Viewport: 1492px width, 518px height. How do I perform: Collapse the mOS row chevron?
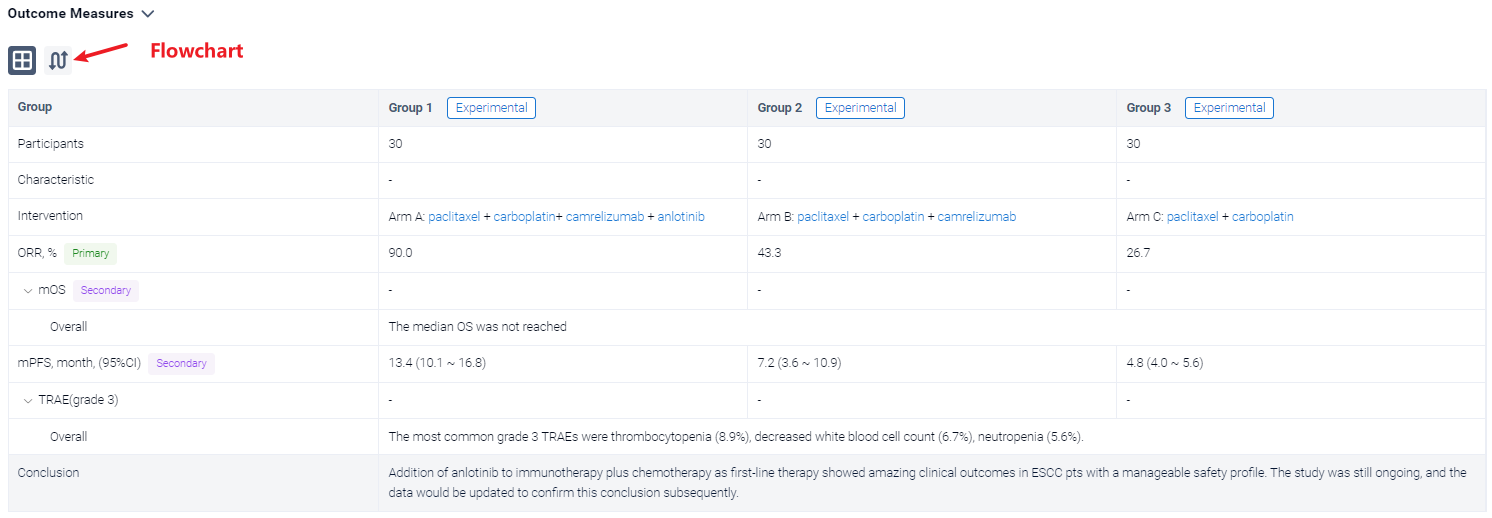(x=28, y=290)
